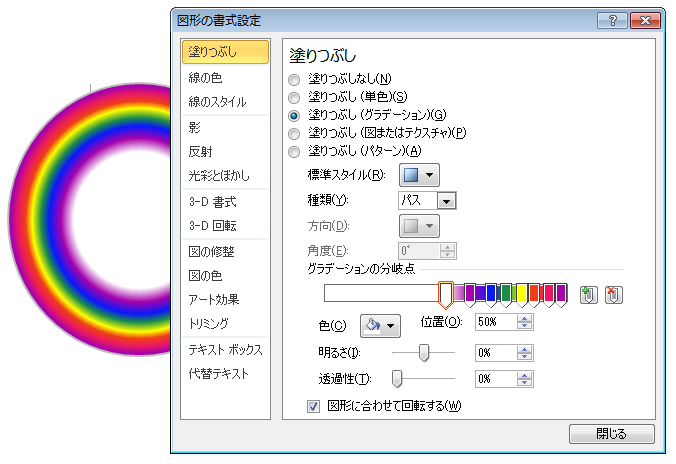This screenshot has width=676, height=464.
Task: Switch to 図の色 category
Action: click(x=225, y=276)
